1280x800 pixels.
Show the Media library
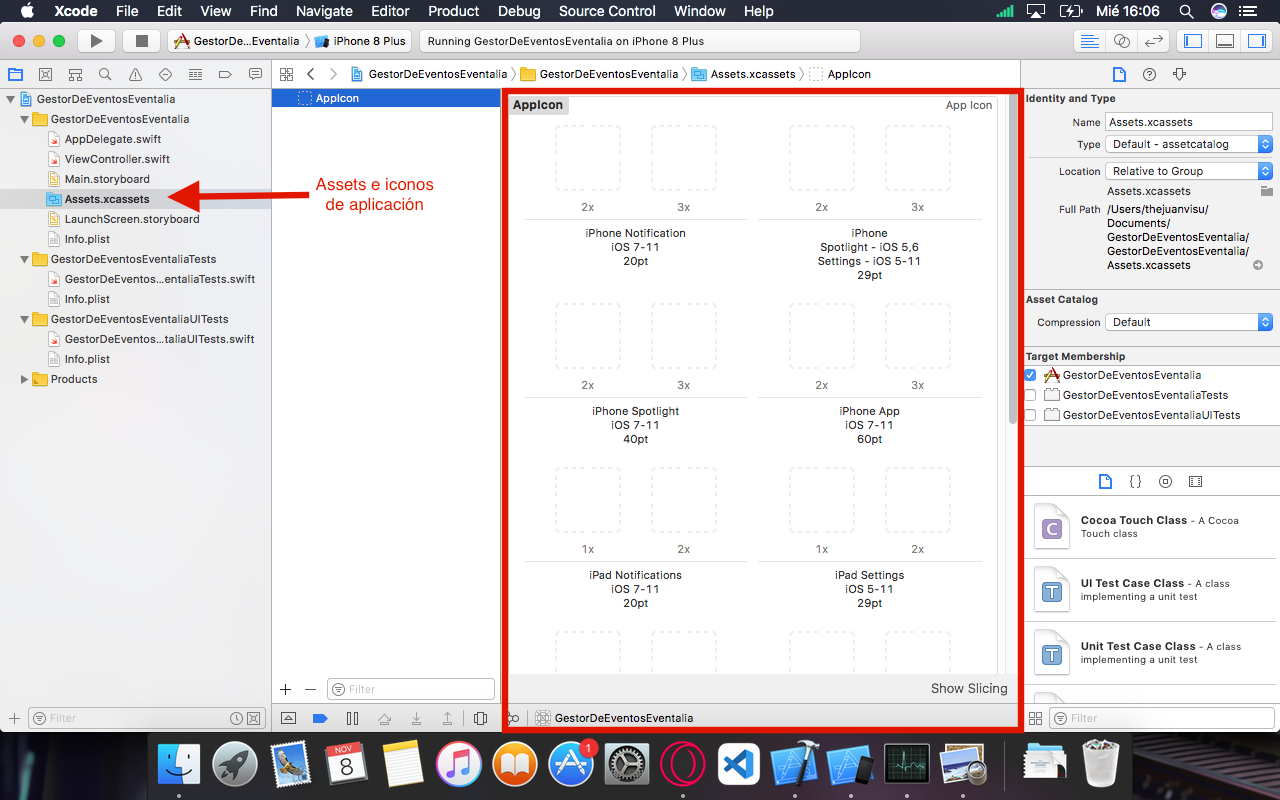[x=1195, y=481]
